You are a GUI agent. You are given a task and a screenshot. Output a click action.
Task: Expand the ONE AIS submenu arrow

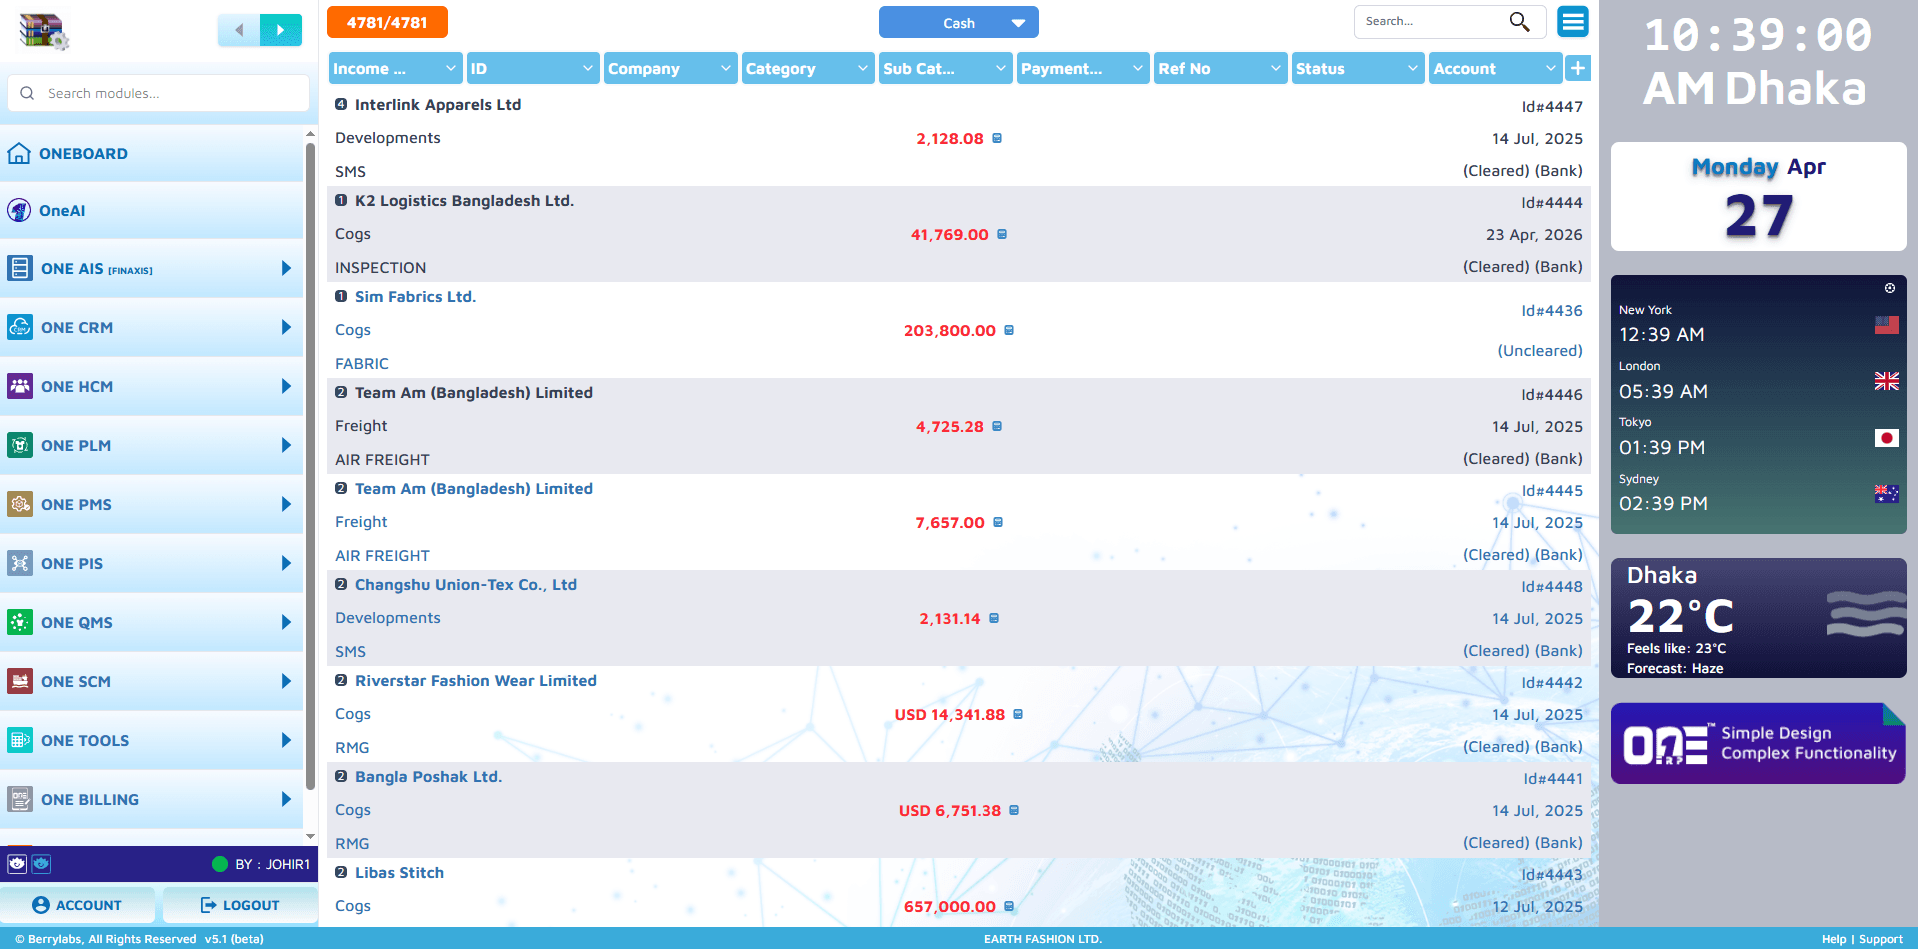(286, 268)
